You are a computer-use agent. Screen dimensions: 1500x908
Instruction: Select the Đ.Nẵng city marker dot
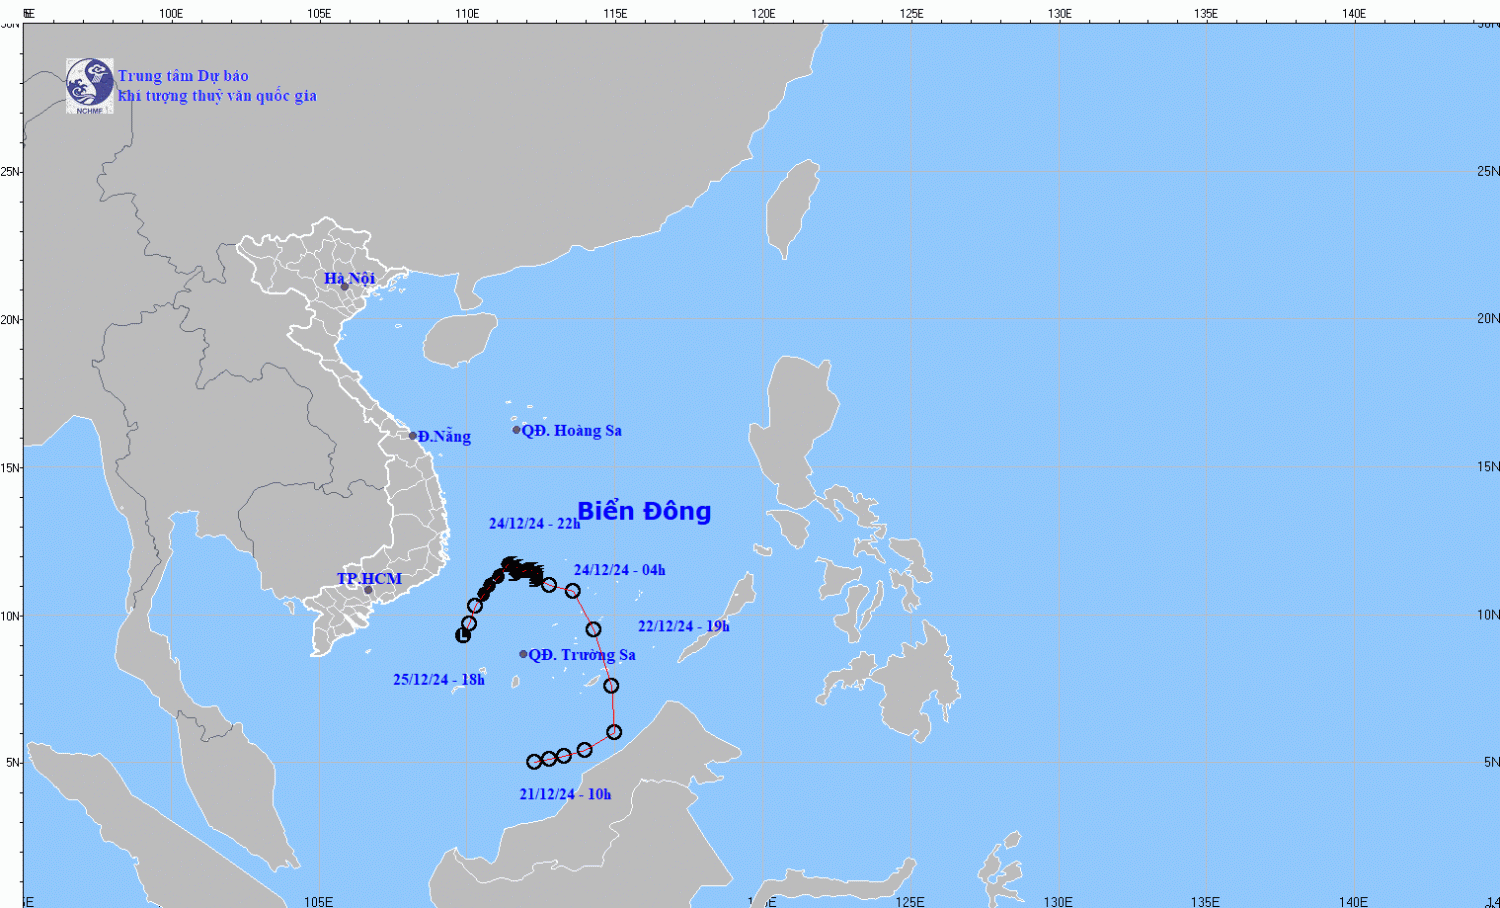(413, 436)
